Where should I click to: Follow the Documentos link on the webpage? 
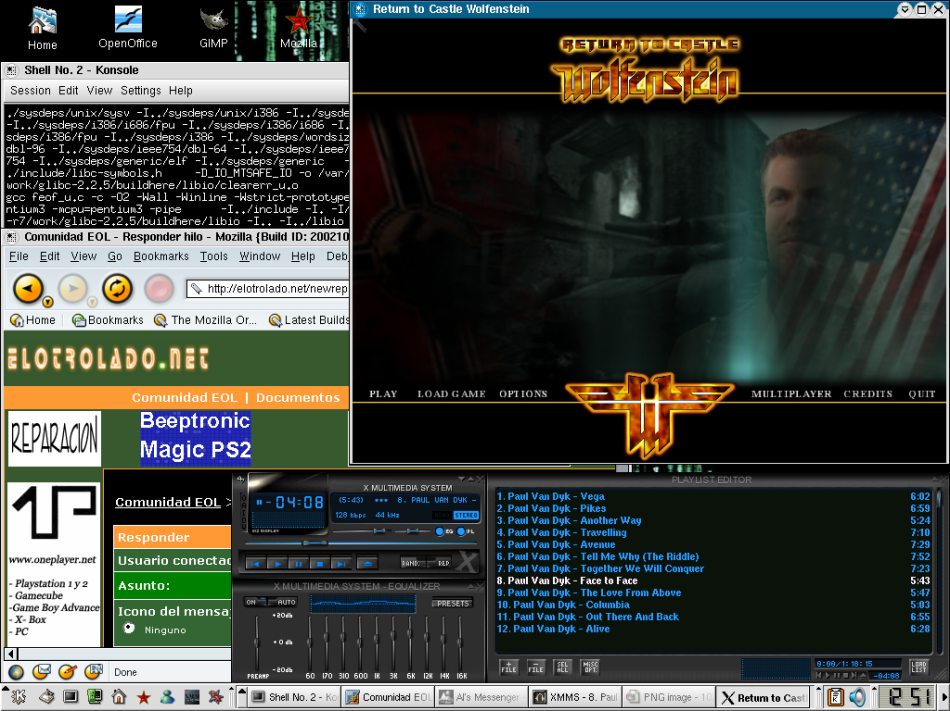click(297, 397)
